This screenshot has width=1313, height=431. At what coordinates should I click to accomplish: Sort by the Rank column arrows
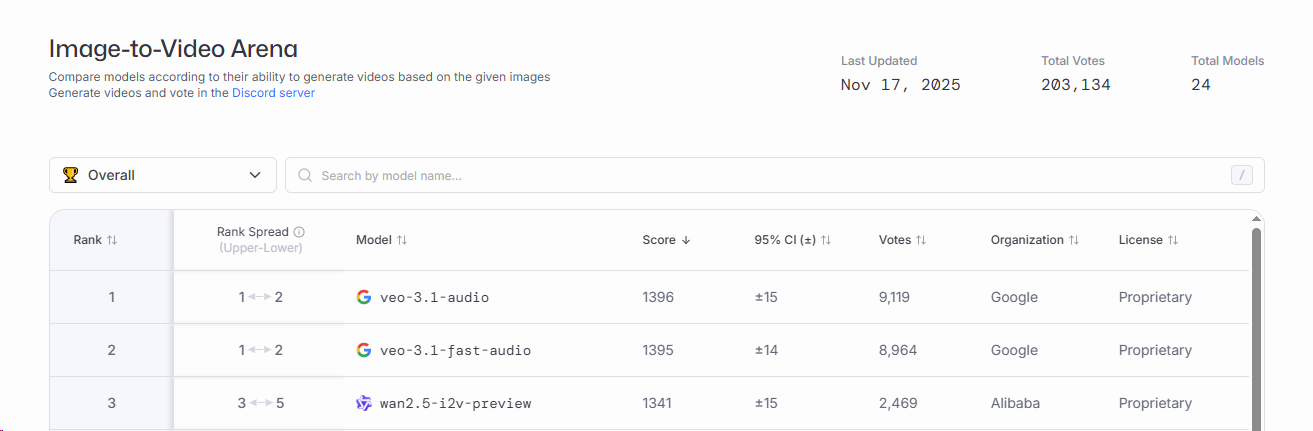pyautogui.click(x=112, y=240)
